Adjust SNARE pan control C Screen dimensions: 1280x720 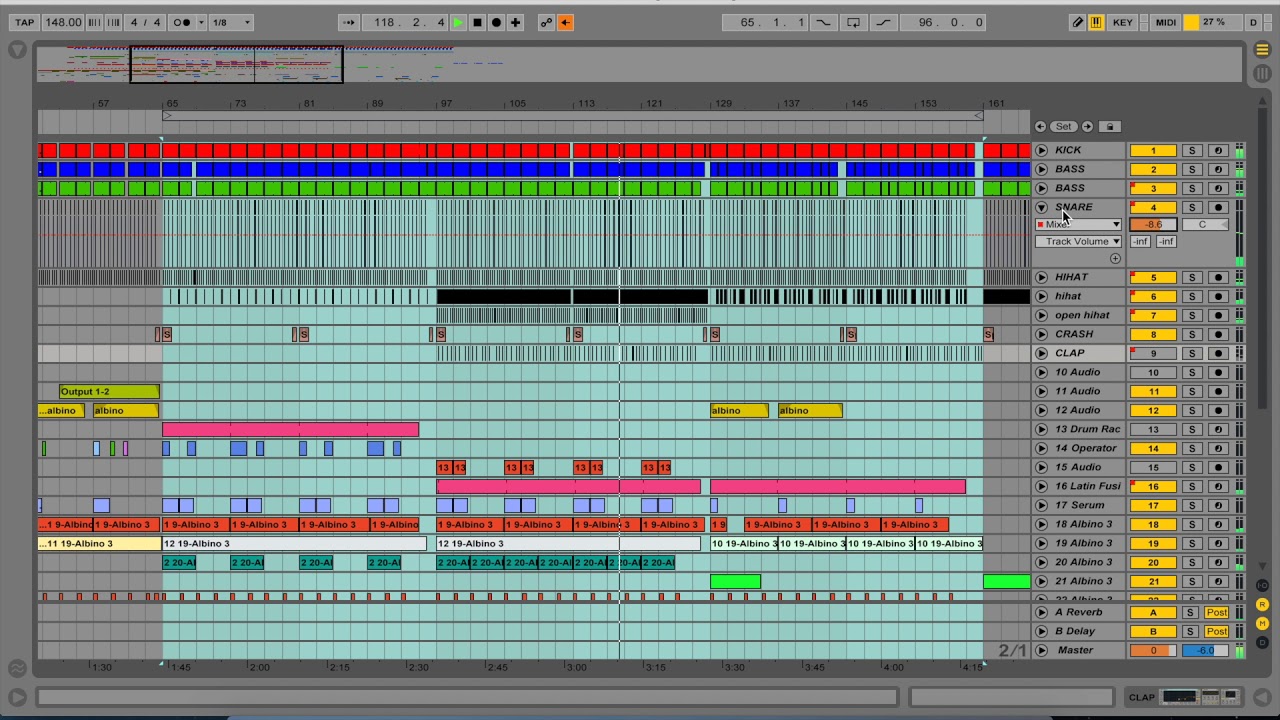tap(1204, 225)
